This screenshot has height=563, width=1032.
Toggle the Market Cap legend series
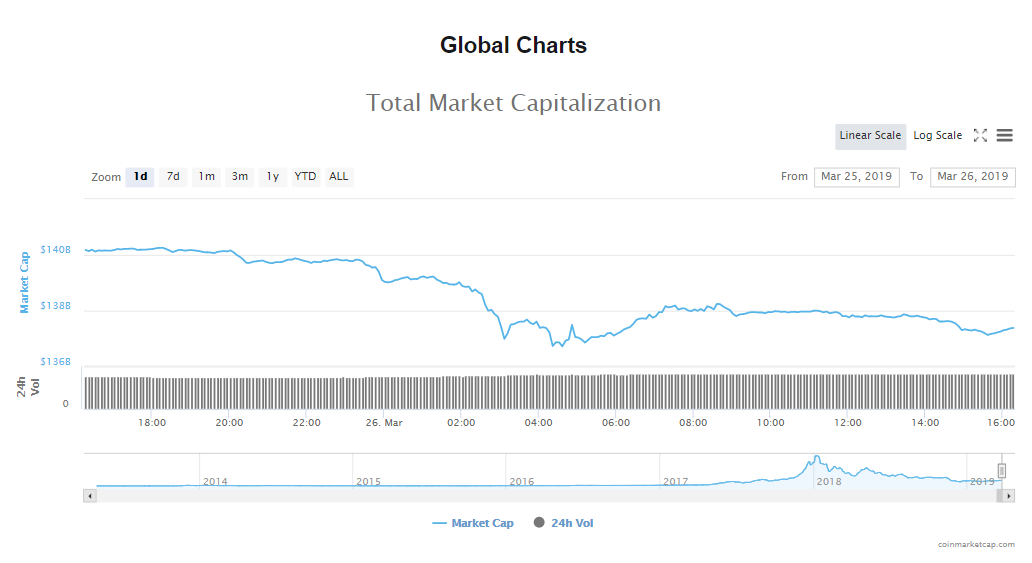pyautogui.click(x=473, y=523)
